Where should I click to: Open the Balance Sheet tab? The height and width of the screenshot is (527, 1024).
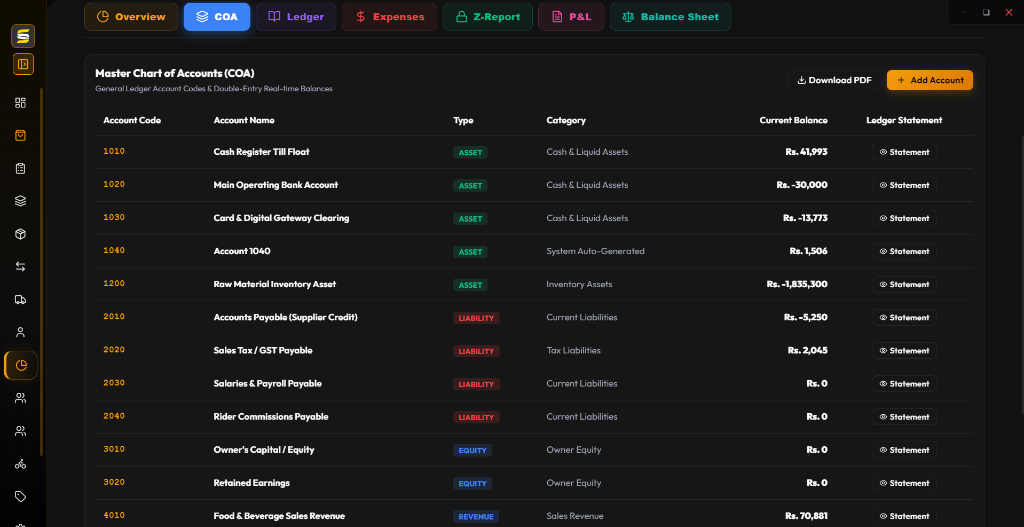(x=670, y=17)
